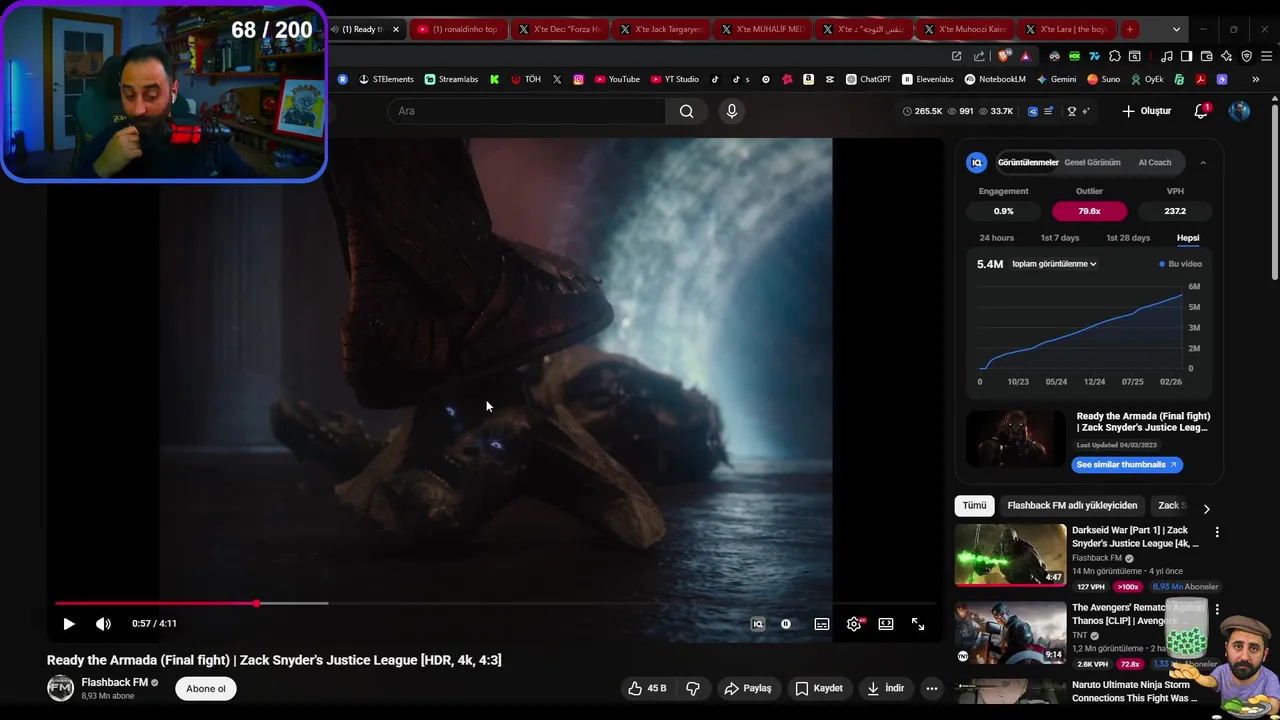Open Darkseid War Part 1 video thumbnail
Viewport: 1280px width, 720px height.
(1011, 555)
